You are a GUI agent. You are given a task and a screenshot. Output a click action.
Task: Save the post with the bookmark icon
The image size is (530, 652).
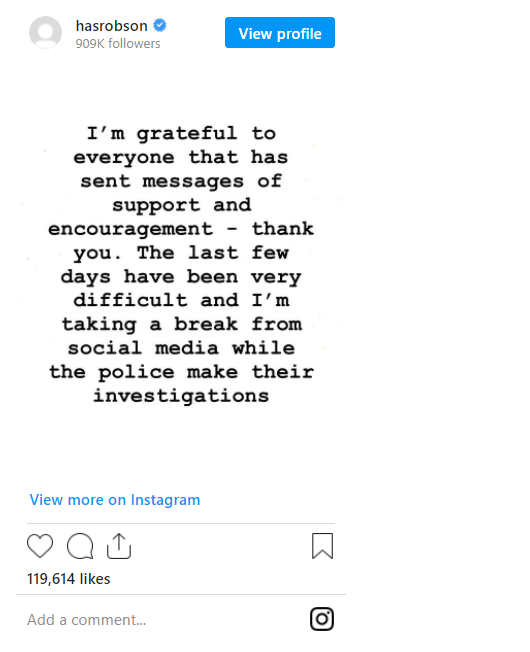pyautogui.click(x=323, y=546)
